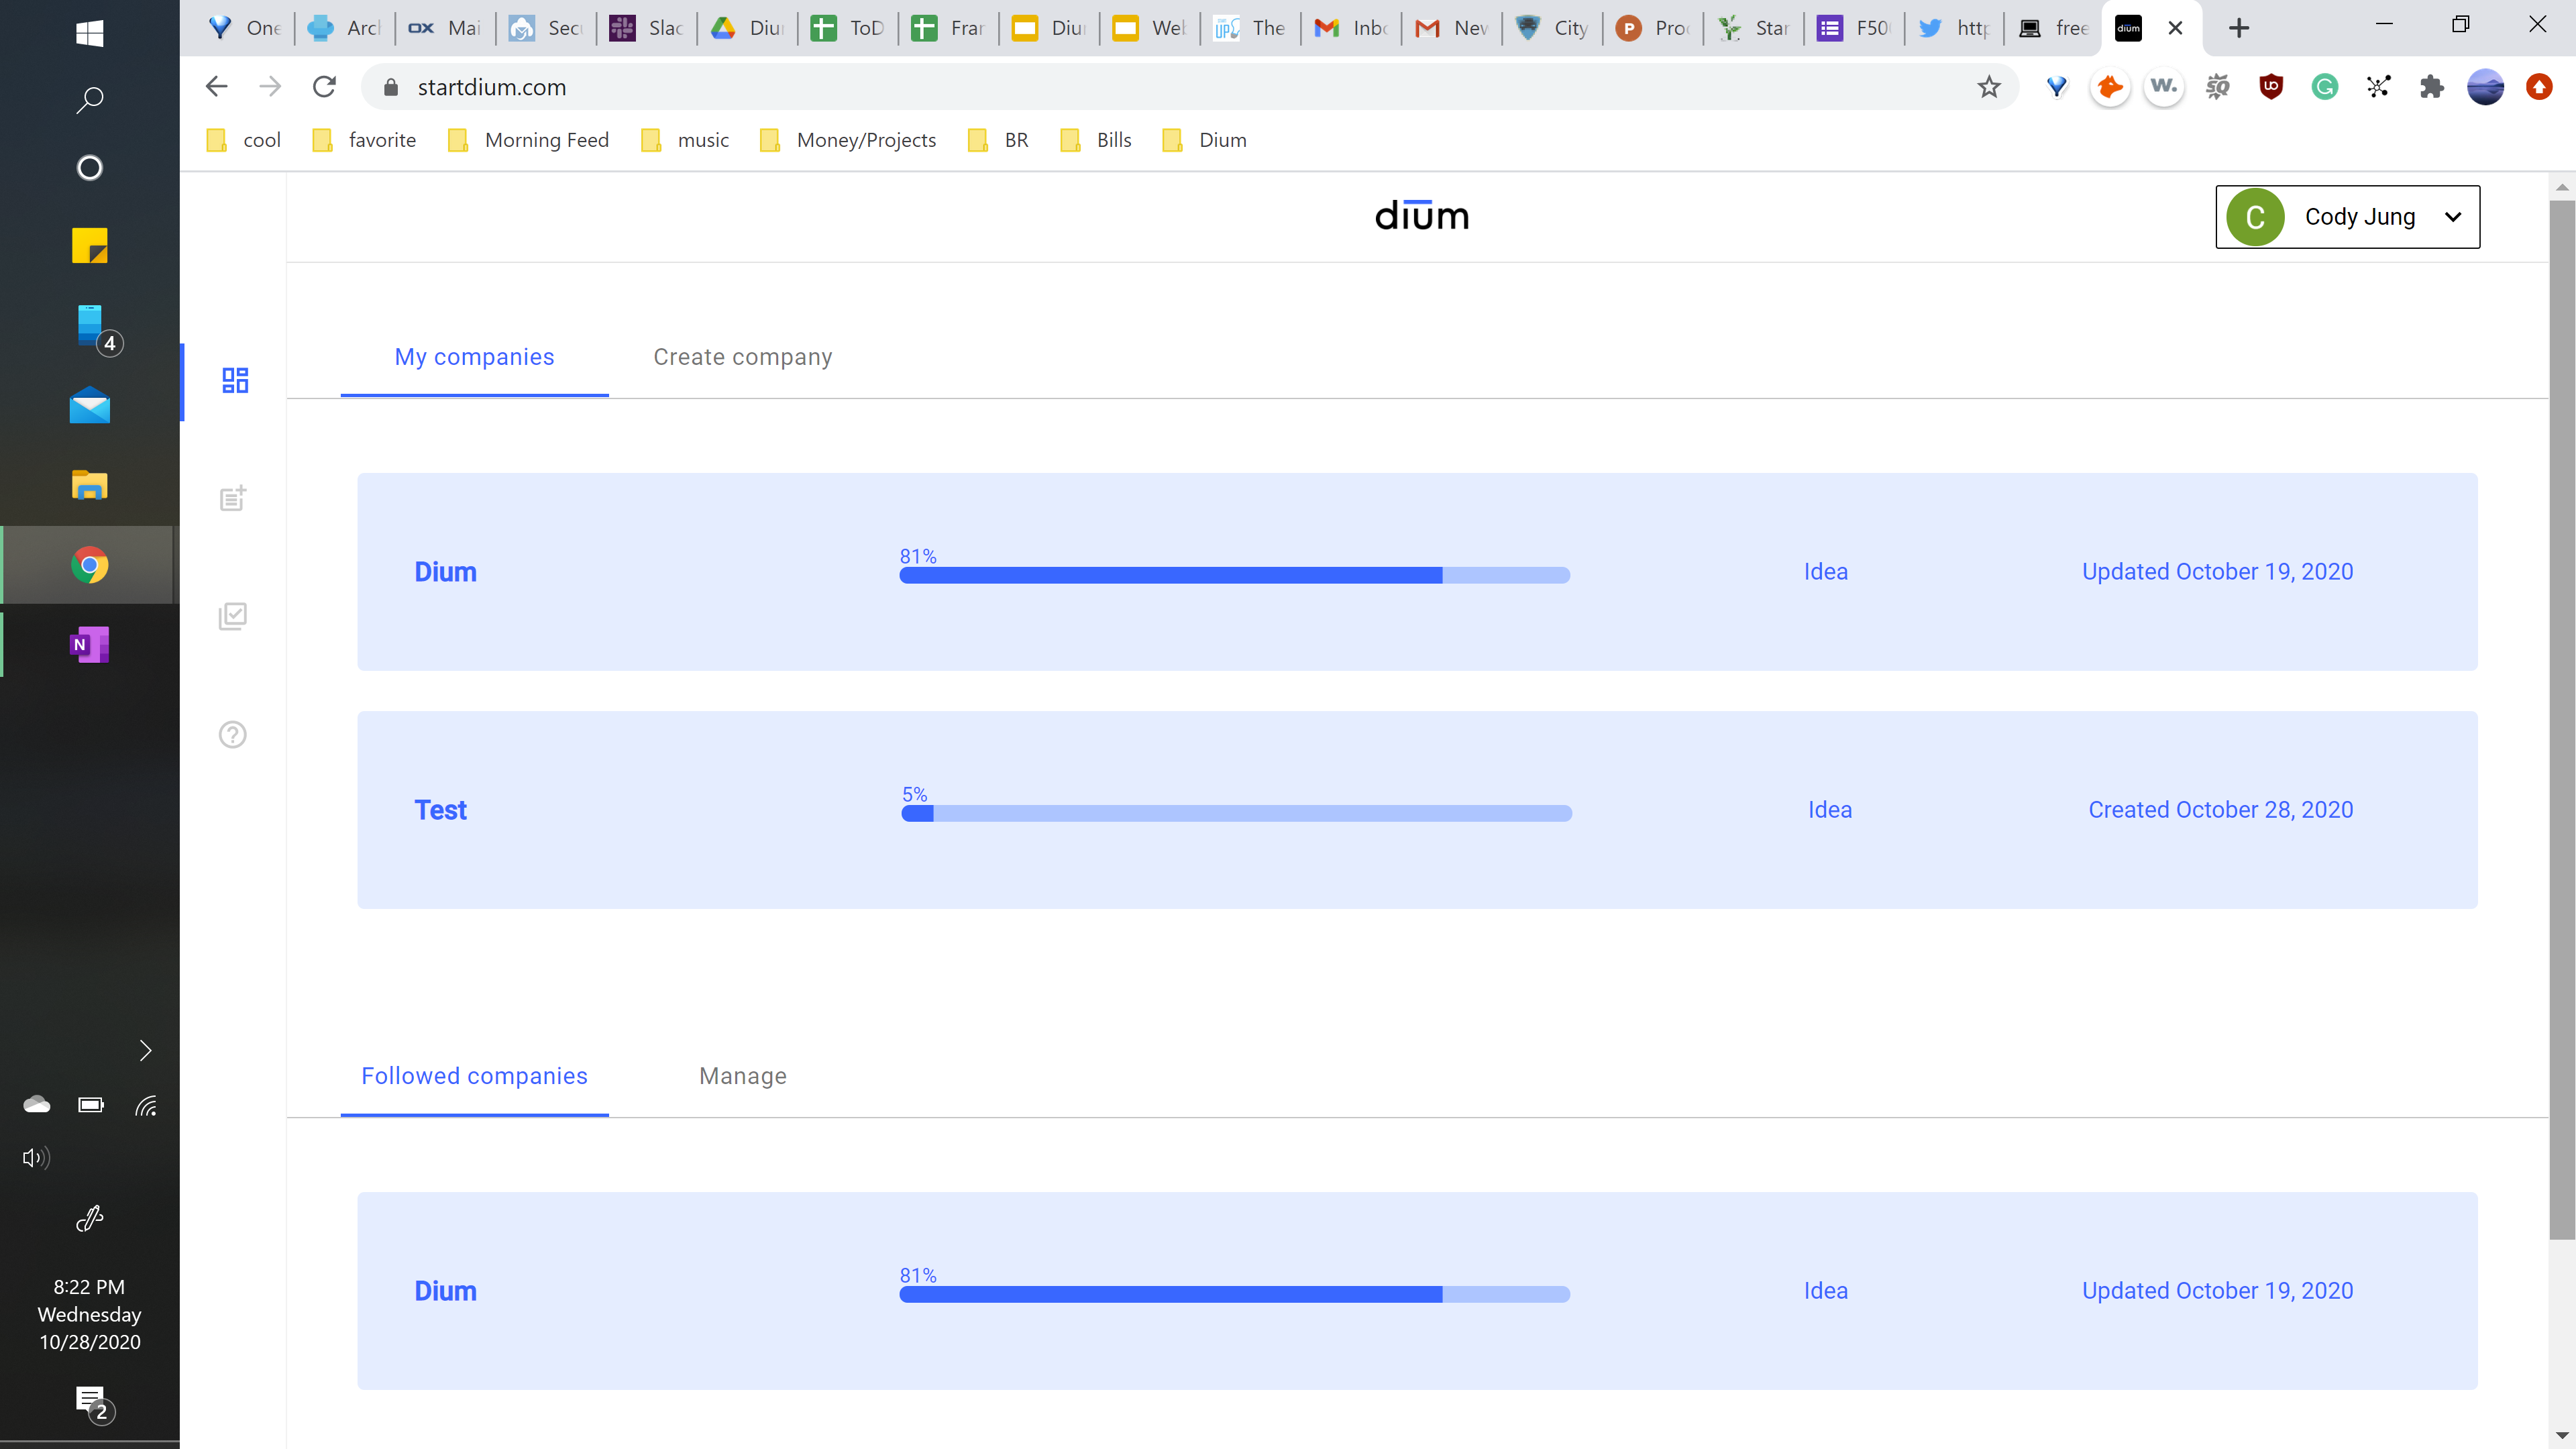Viewport: 2576px width, 1449px height.
Task: Open a new browser tab
Action: pyautogui.click(x=2239, y=28)
